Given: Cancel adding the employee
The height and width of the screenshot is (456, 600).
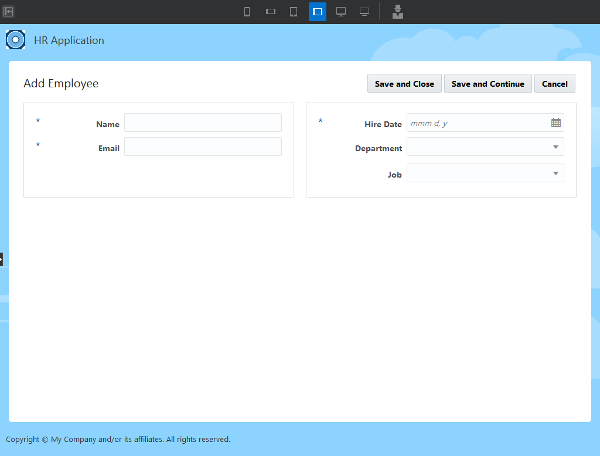Looking at the screenshot, I should point(554,84).
